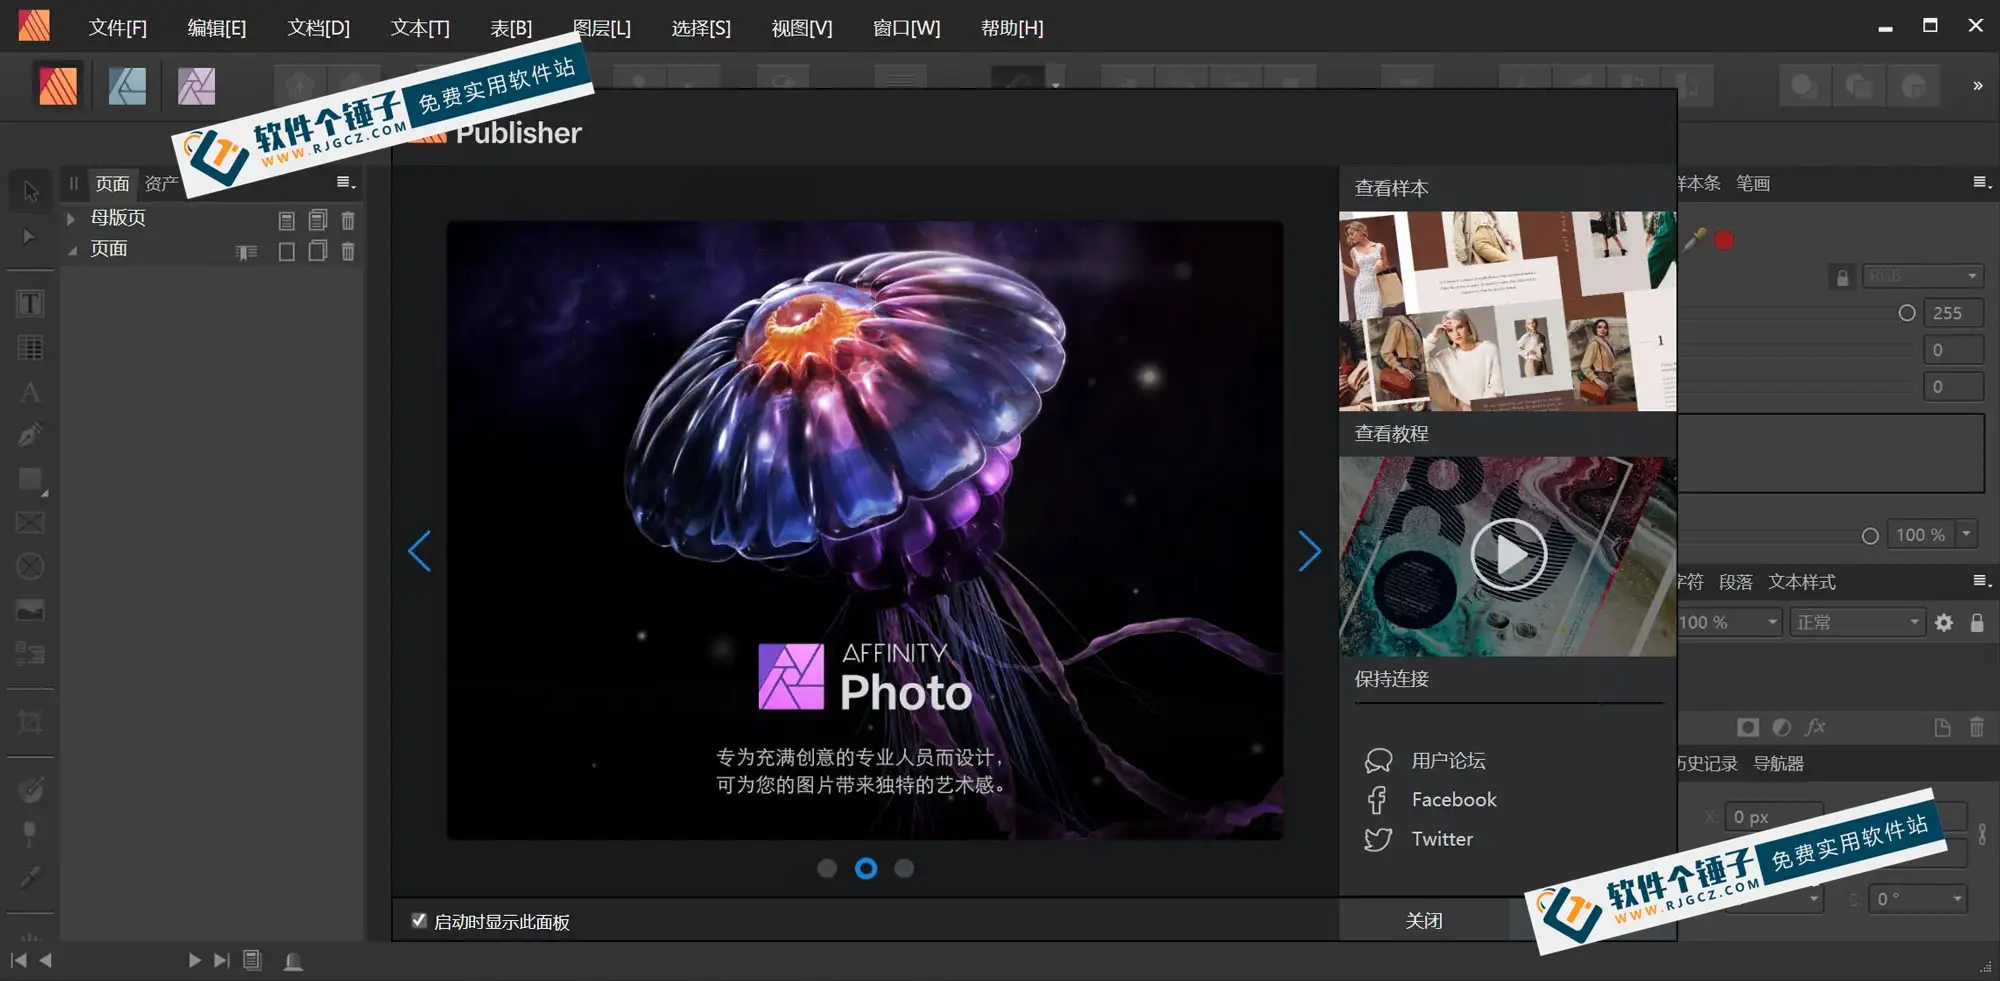
Task: Select the Table tool
Action: pos(30,346)
